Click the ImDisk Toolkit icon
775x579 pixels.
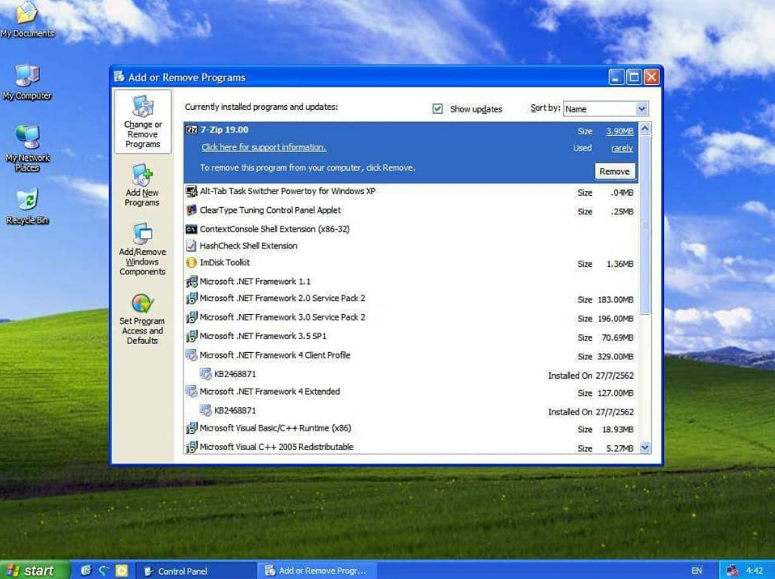(x=191, y=263)
